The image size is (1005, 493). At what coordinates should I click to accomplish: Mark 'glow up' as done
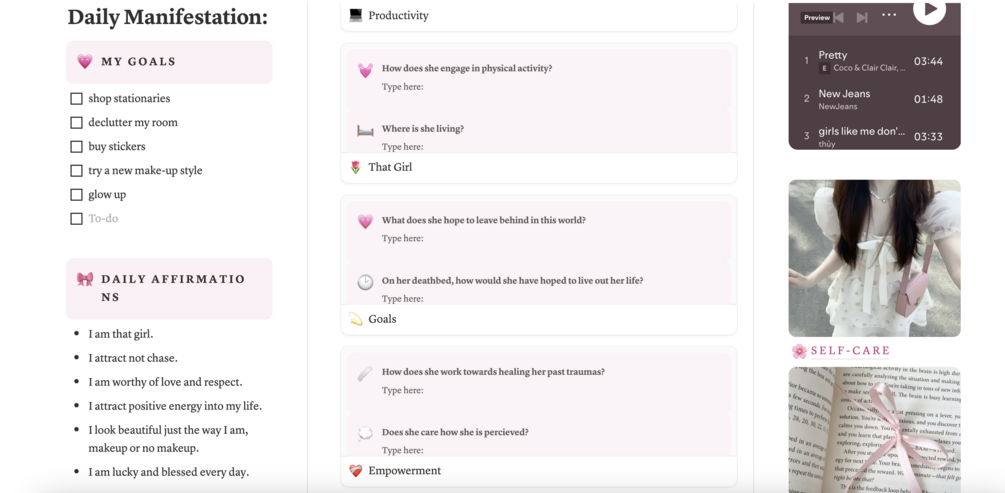76,195
